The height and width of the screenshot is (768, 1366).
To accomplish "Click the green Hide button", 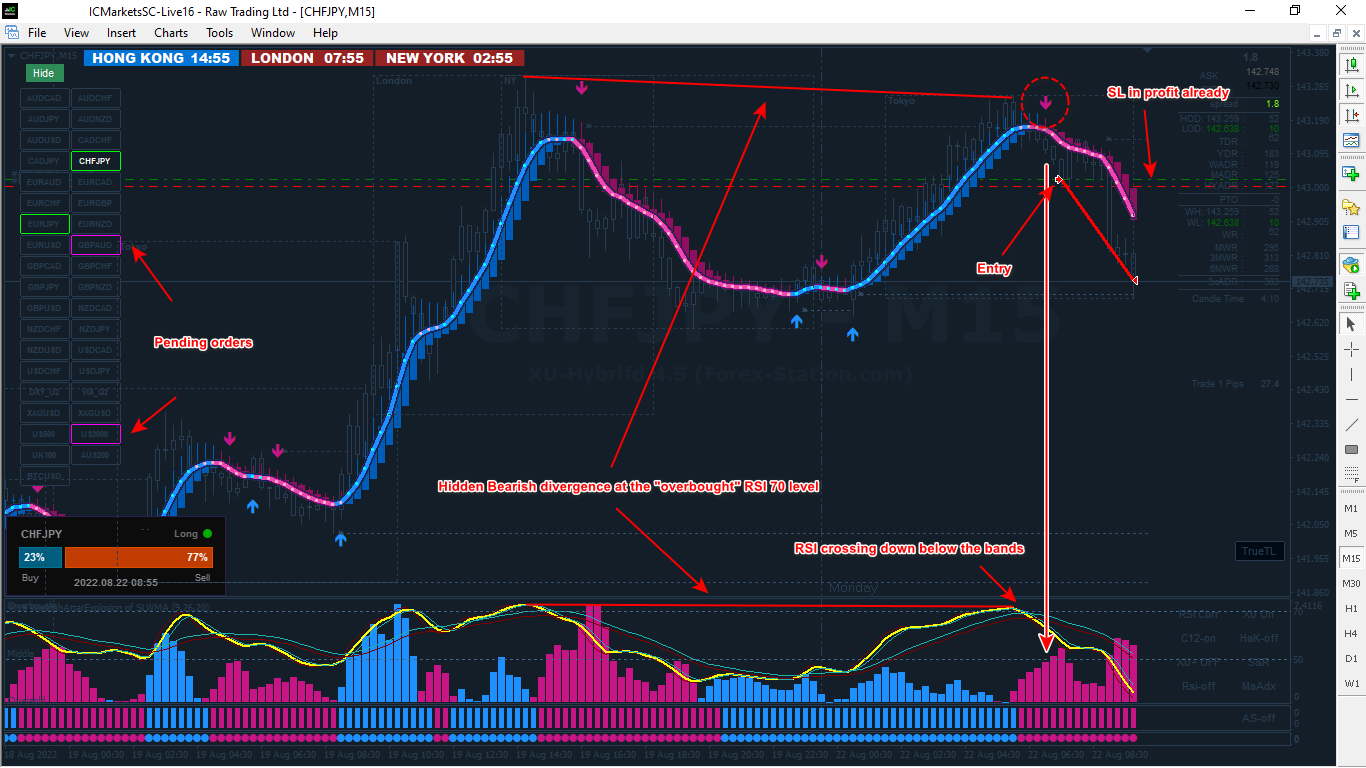I will [x=43, y=73].
